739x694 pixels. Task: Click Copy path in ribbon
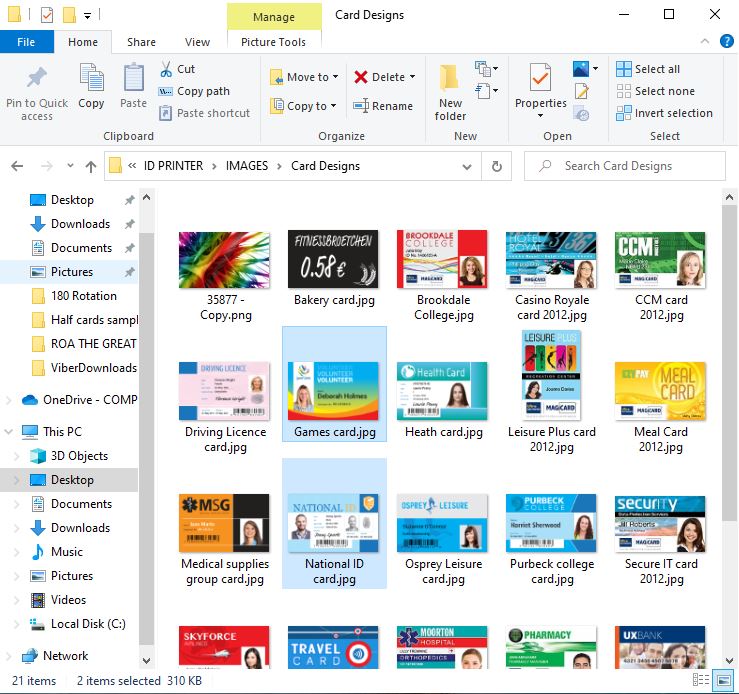(x=194, y=91)
